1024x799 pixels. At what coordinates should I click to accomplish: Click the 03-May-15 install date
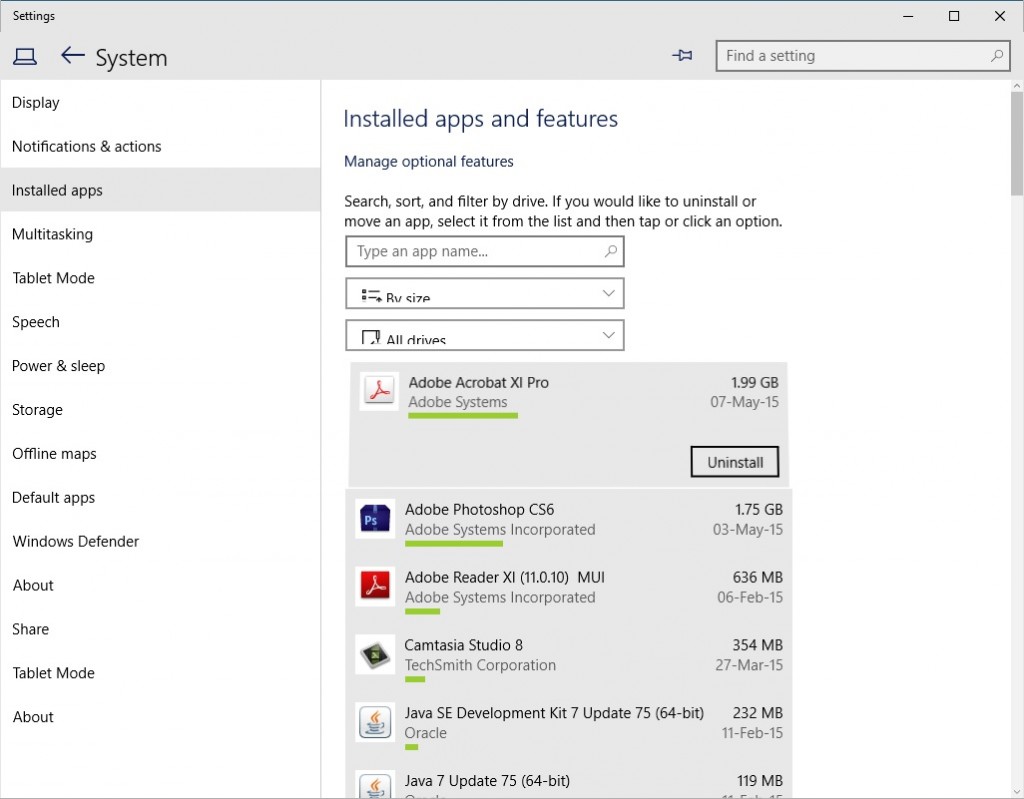click(x=748, y=529)
